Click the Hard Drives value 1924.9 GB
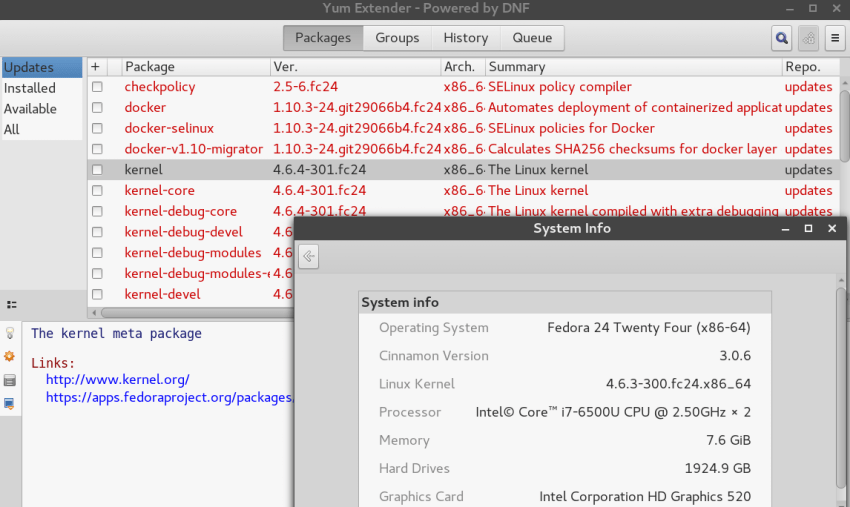Image resolution: width=850 pixels, height=507 pixels. click(718, 469)
